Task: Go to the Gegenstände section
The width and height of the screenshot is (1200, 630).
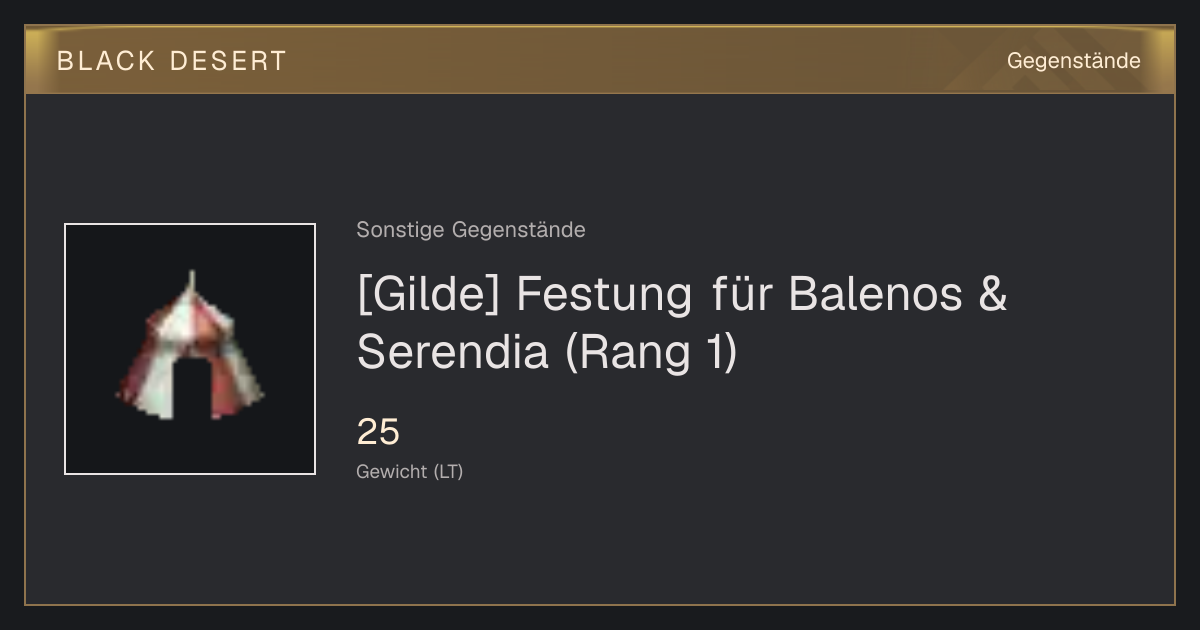Action: (1073, 61)
